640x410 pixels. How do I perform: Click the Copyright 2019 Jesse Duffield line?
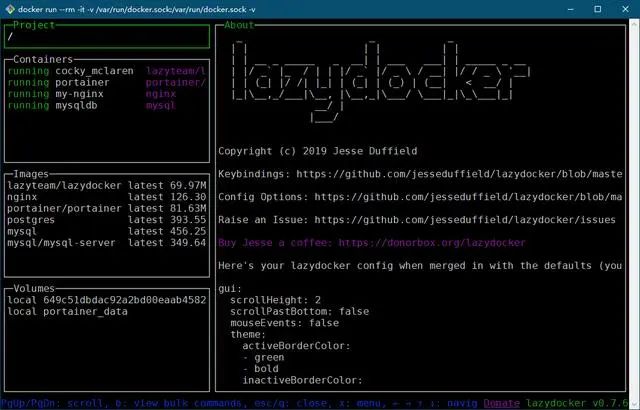(318, 151)
